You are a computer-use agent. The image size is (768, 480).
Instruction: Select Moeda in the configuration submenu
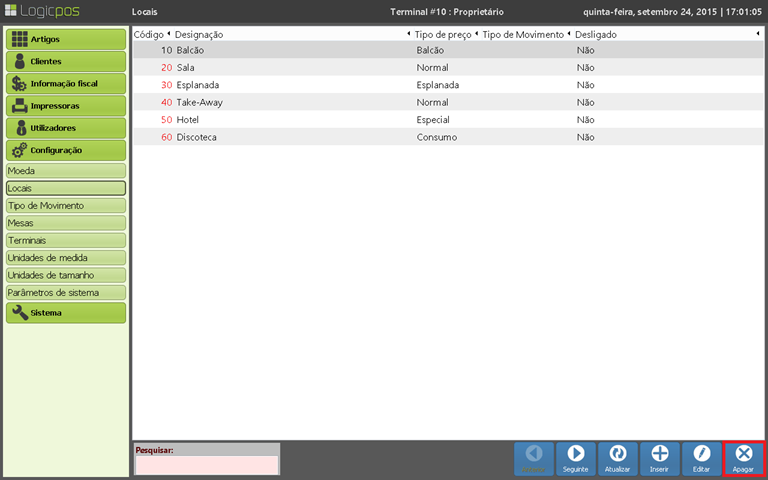(x=66, y=171)
